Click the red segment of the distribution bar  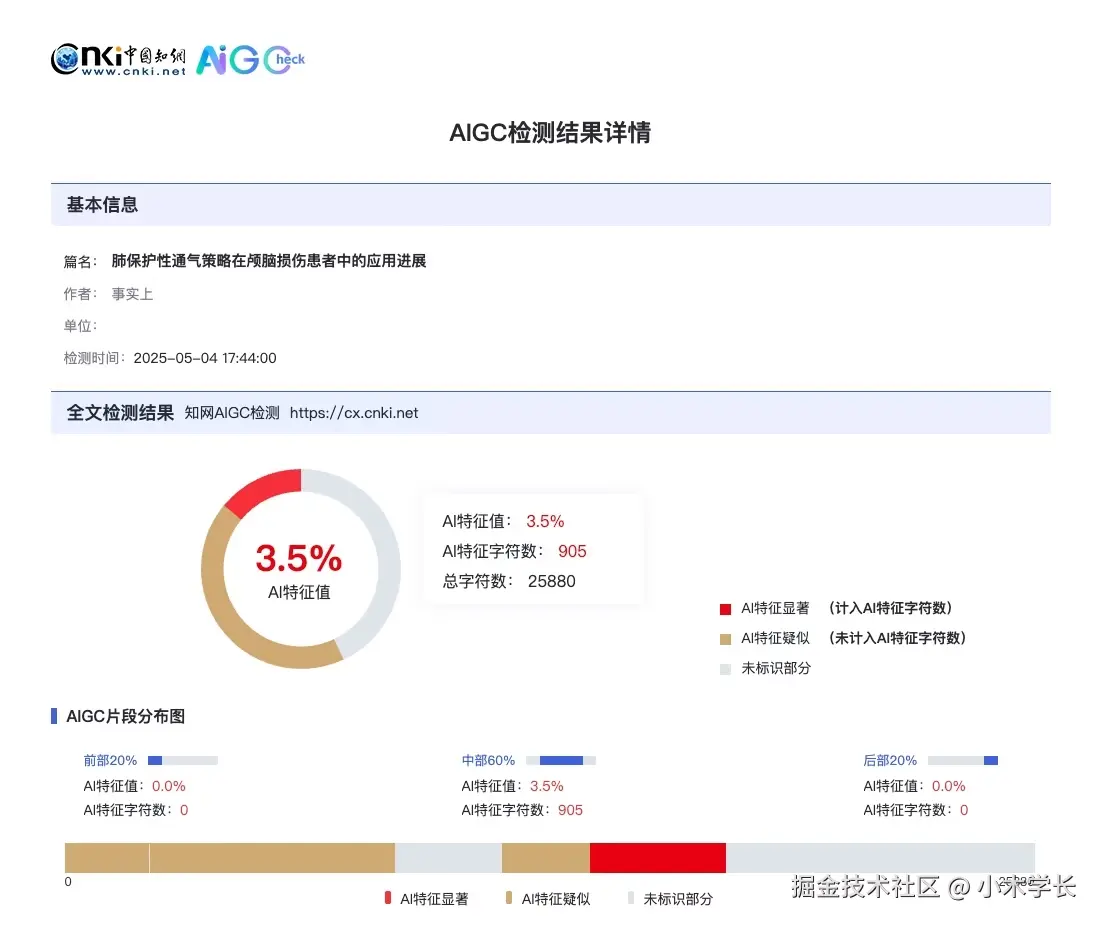[x=658, y=857]
